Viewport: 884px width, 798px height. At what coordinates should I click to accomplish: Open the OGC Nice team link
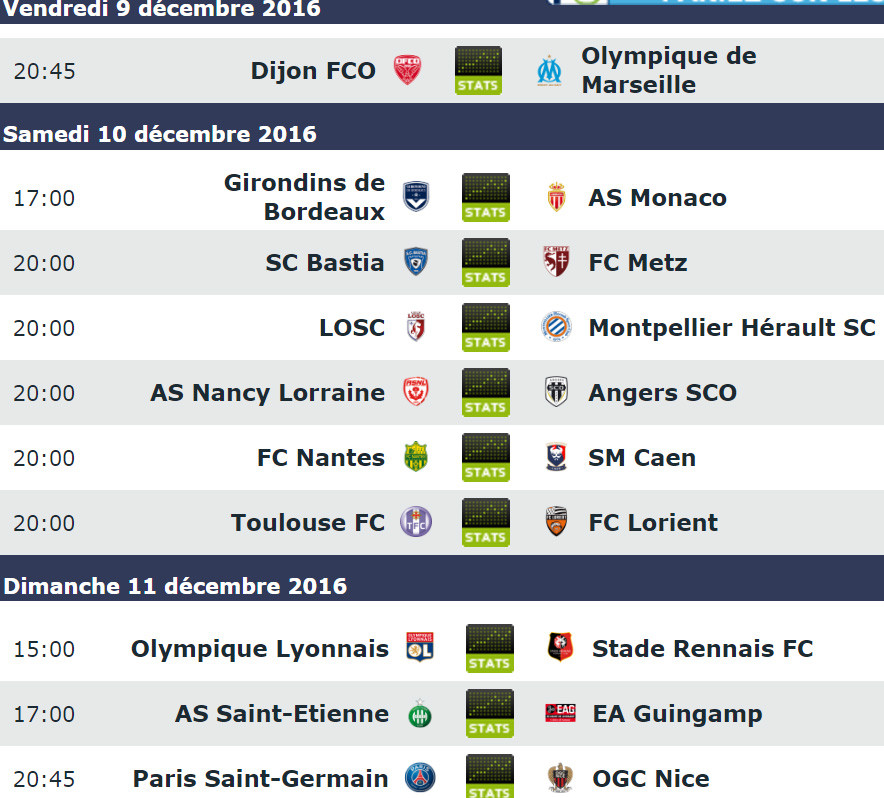[x=651, y=779]
